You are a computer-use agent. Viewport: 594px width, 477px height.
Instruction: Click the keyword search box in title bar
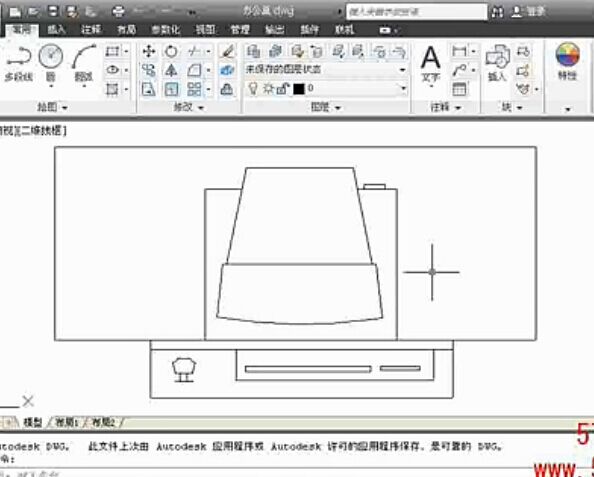417,12
